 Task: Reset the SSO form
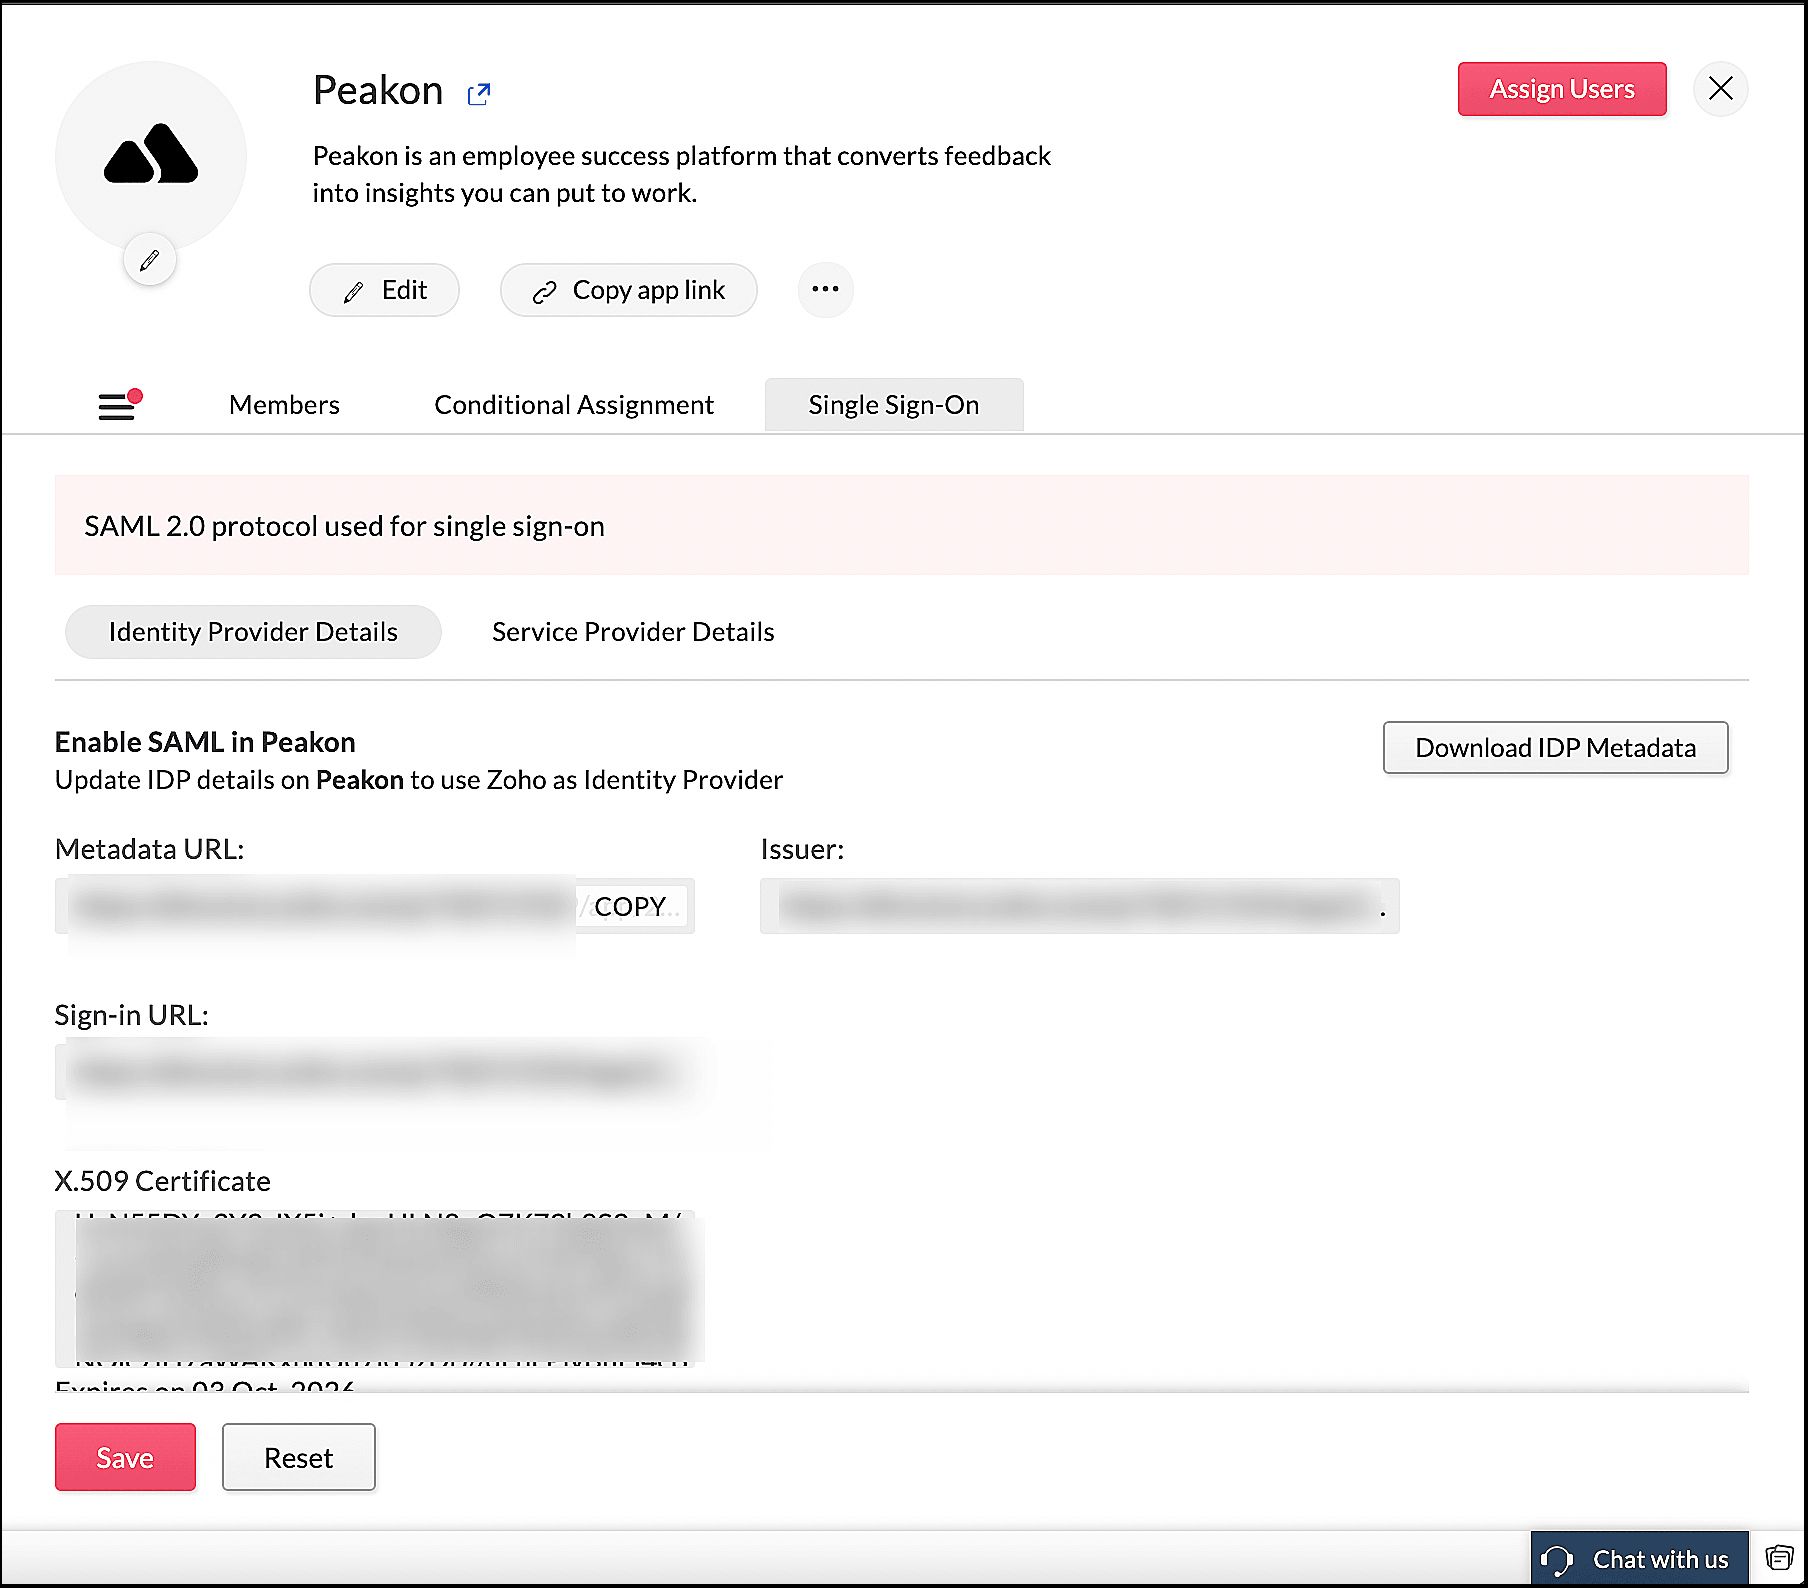pyautogui.click(x=299, y=1457)
